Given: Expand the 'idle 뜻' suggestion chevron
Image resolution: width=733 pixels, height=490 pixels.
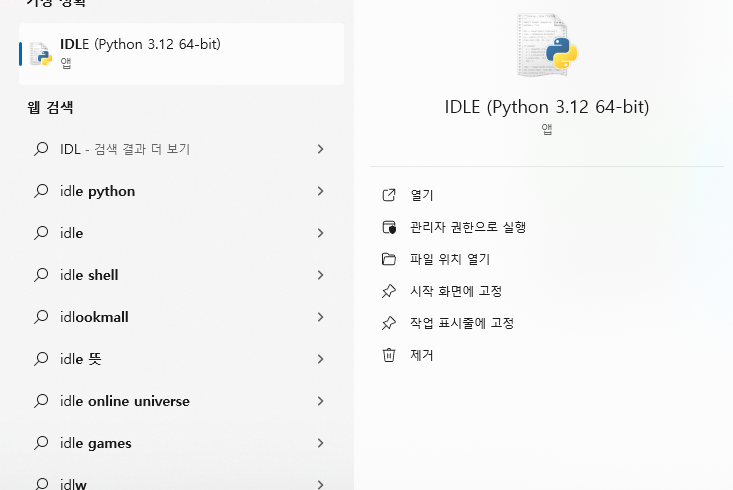Looking at the screenshot, I should pos(320,359).
